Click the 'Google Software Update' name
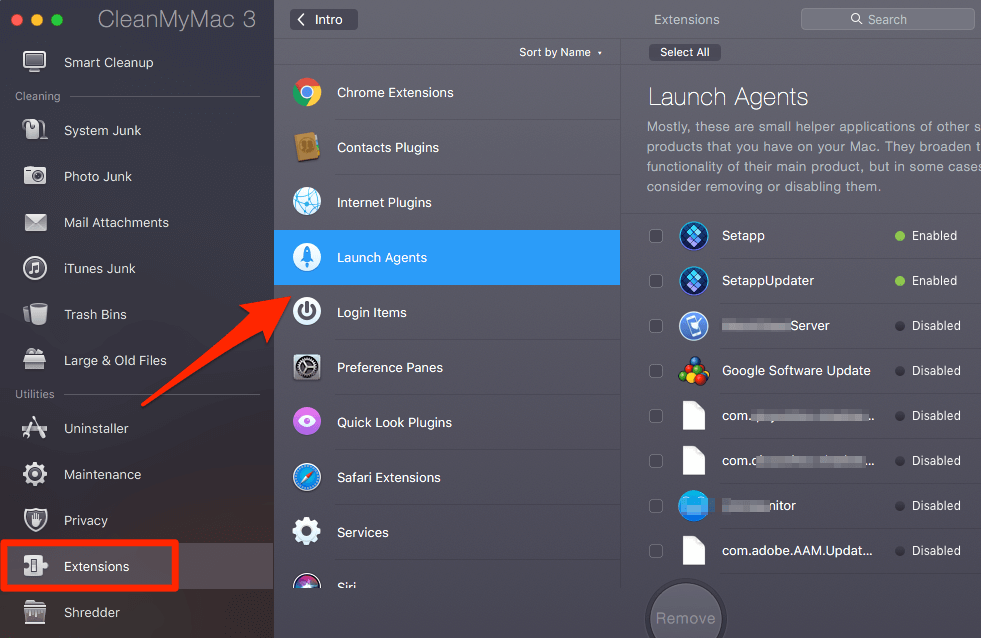 (796, 371)
